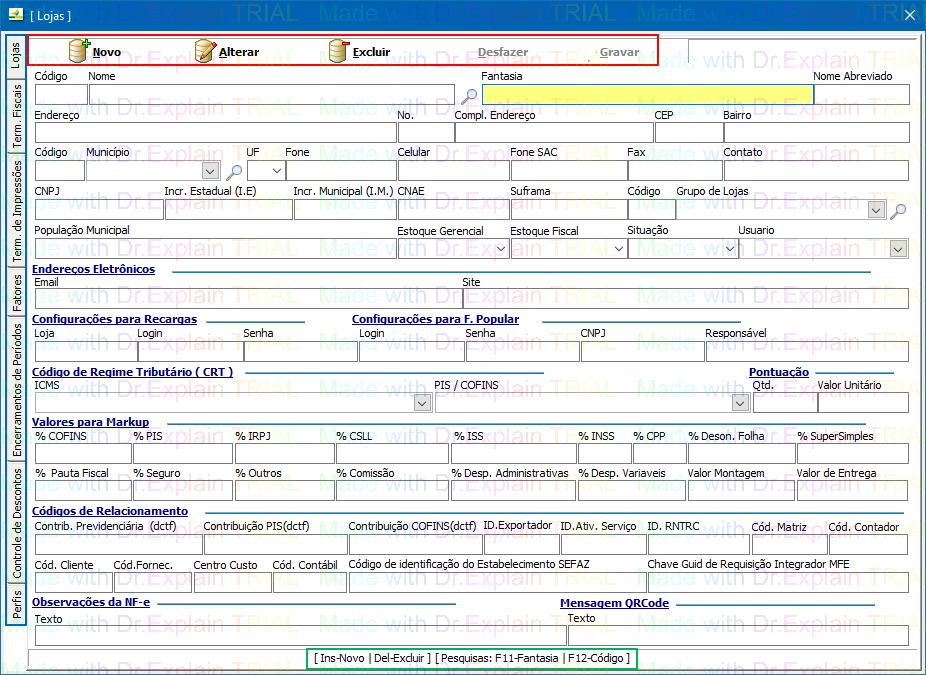Open the UF dropdown
Screen dimensions: 926x675
pyautogui.click(x=277, y=171)
